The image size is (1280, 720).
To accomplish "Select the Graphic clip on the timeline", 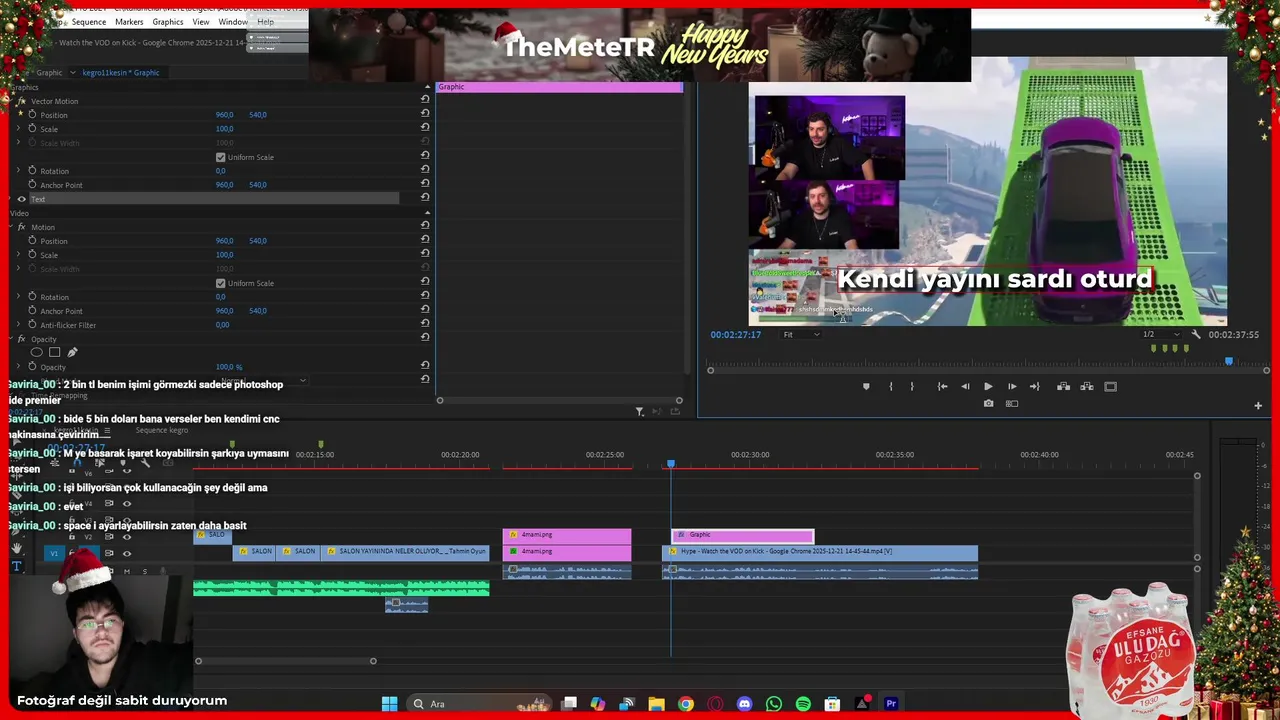I will [743, 535].
